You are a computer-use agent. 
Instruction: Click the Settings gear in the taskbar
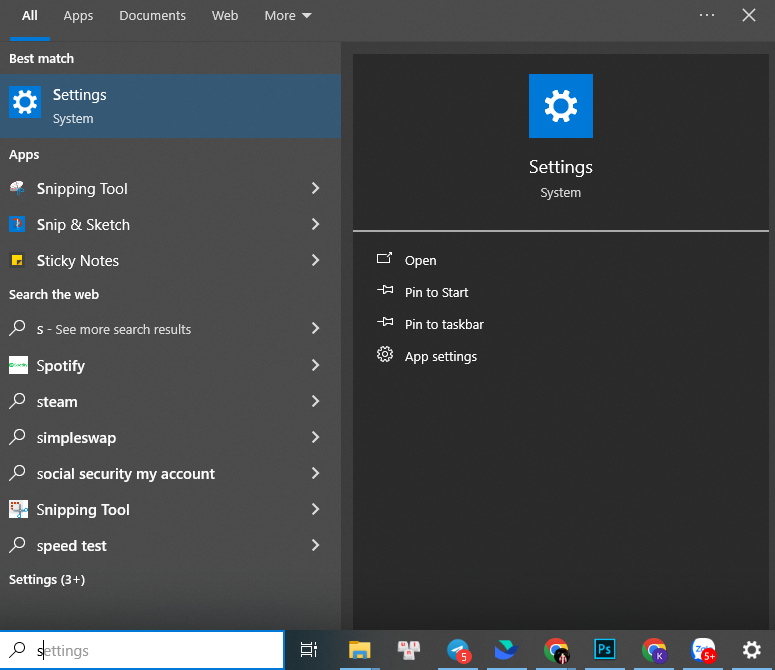point(752,650)
